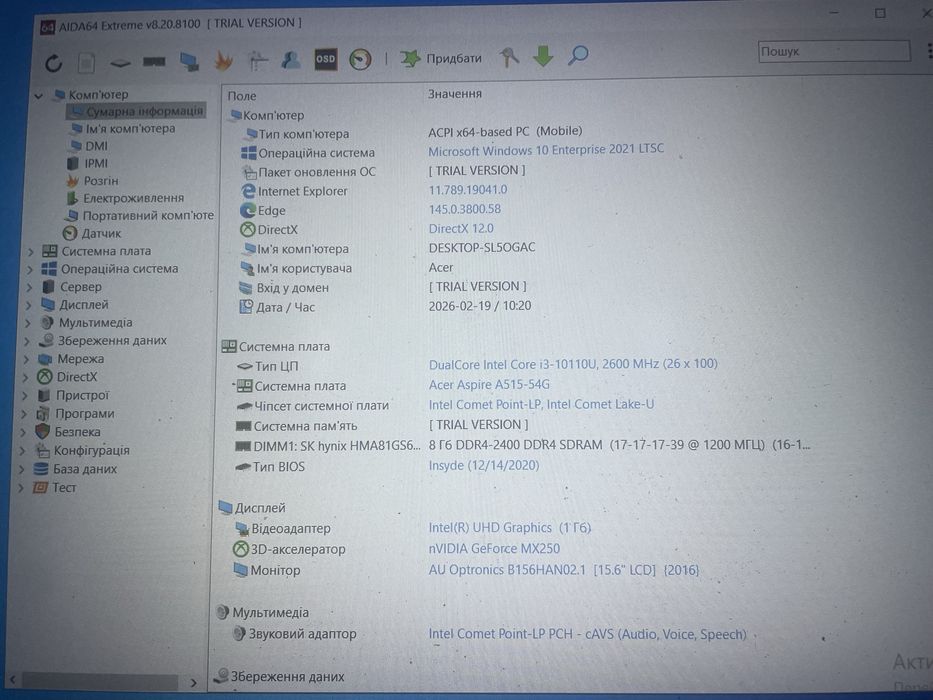Click sidebar scroll left arrow
This screenshot has height=700, width=933.
pyautogui.click(x=12, y=679)
